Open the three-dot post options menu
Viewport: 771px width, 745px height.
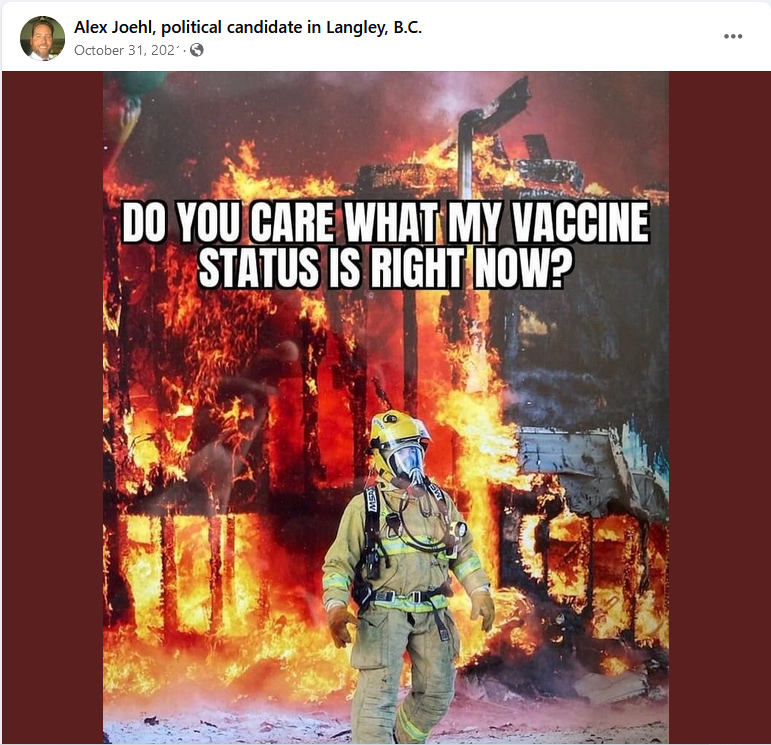tap(733, 36)
